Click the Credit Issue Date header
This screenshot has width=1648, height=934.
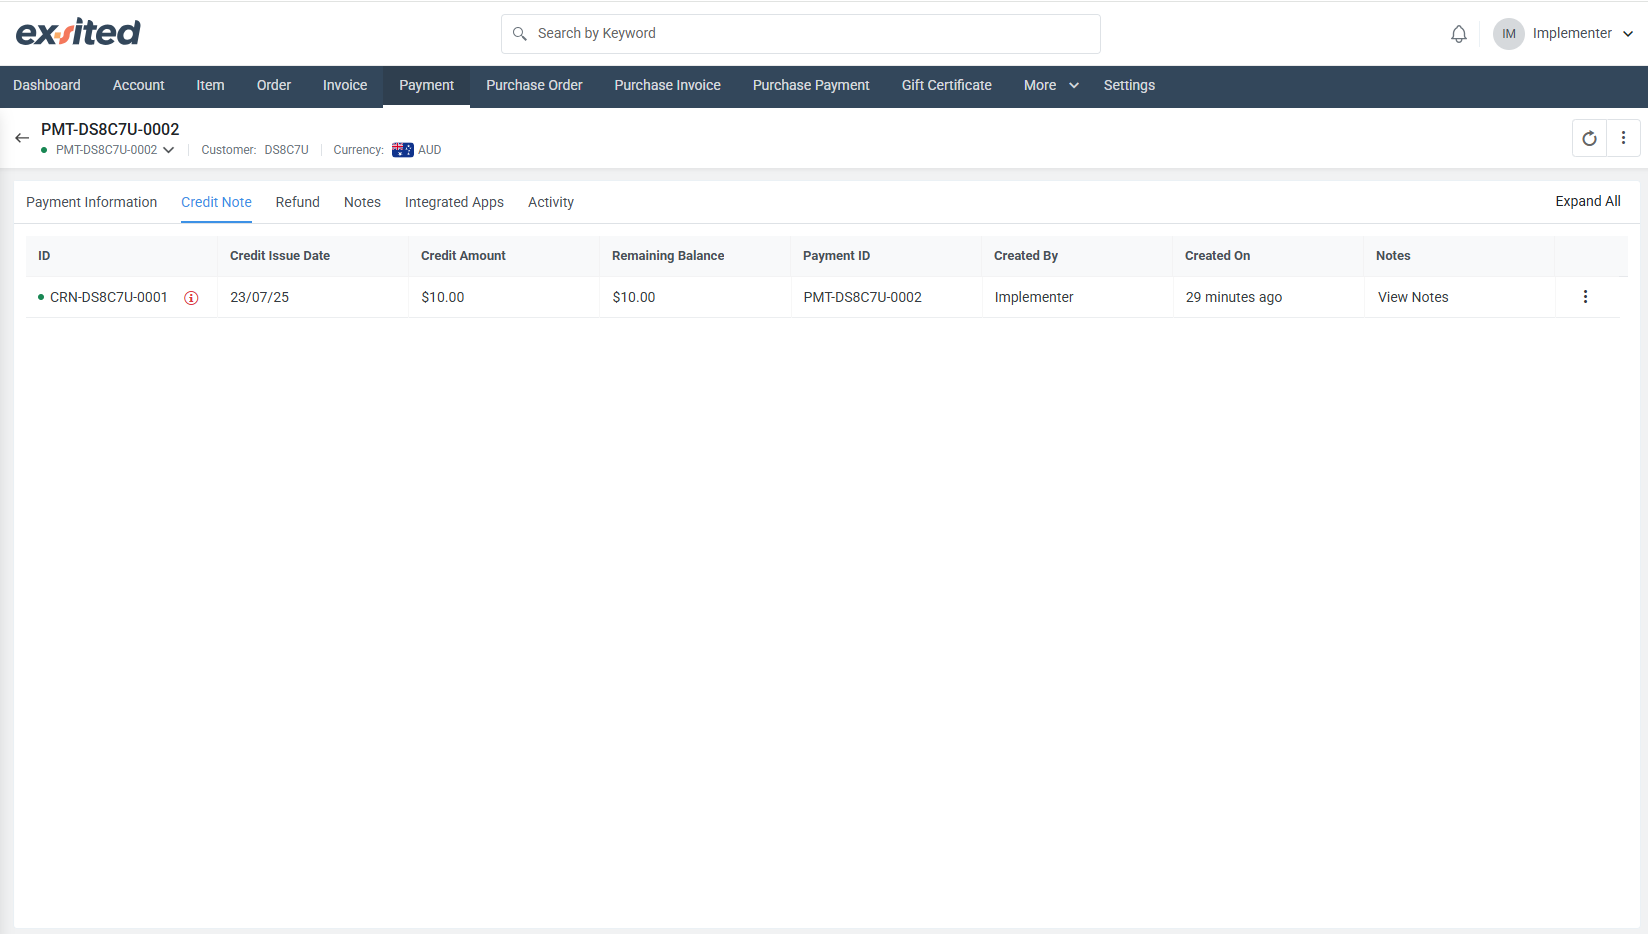point(280,256)
